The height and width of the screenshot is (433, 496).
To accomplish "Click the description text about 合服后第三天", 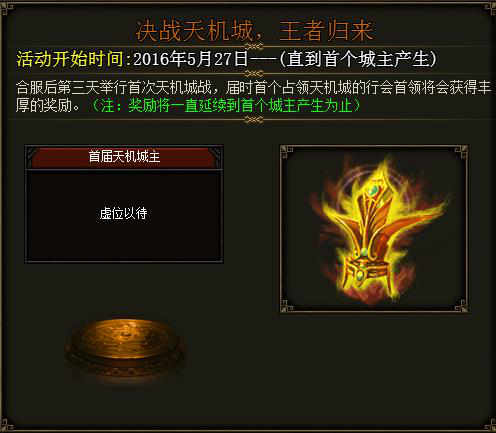I will (253, 96).
